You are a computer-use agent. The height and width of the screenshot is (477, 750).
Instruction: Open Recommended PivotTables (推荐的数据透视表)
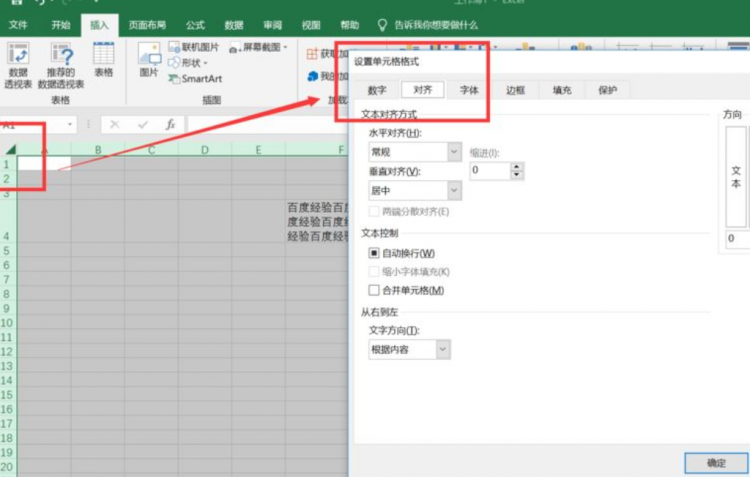tap(61, 65)
